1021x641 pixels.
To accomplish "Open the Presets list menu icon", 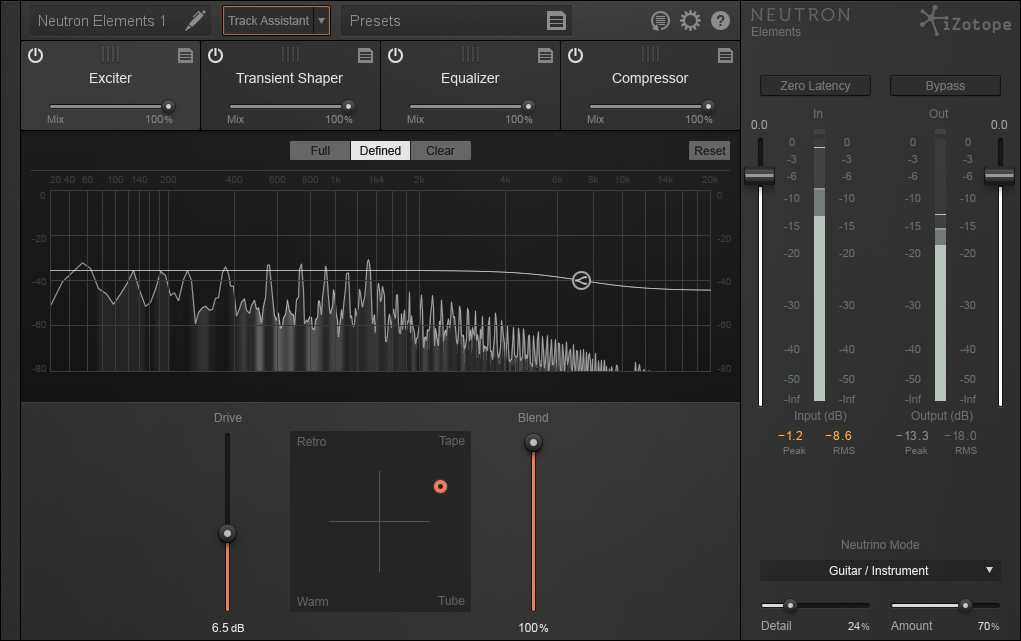I will click(x=556, y=21).
